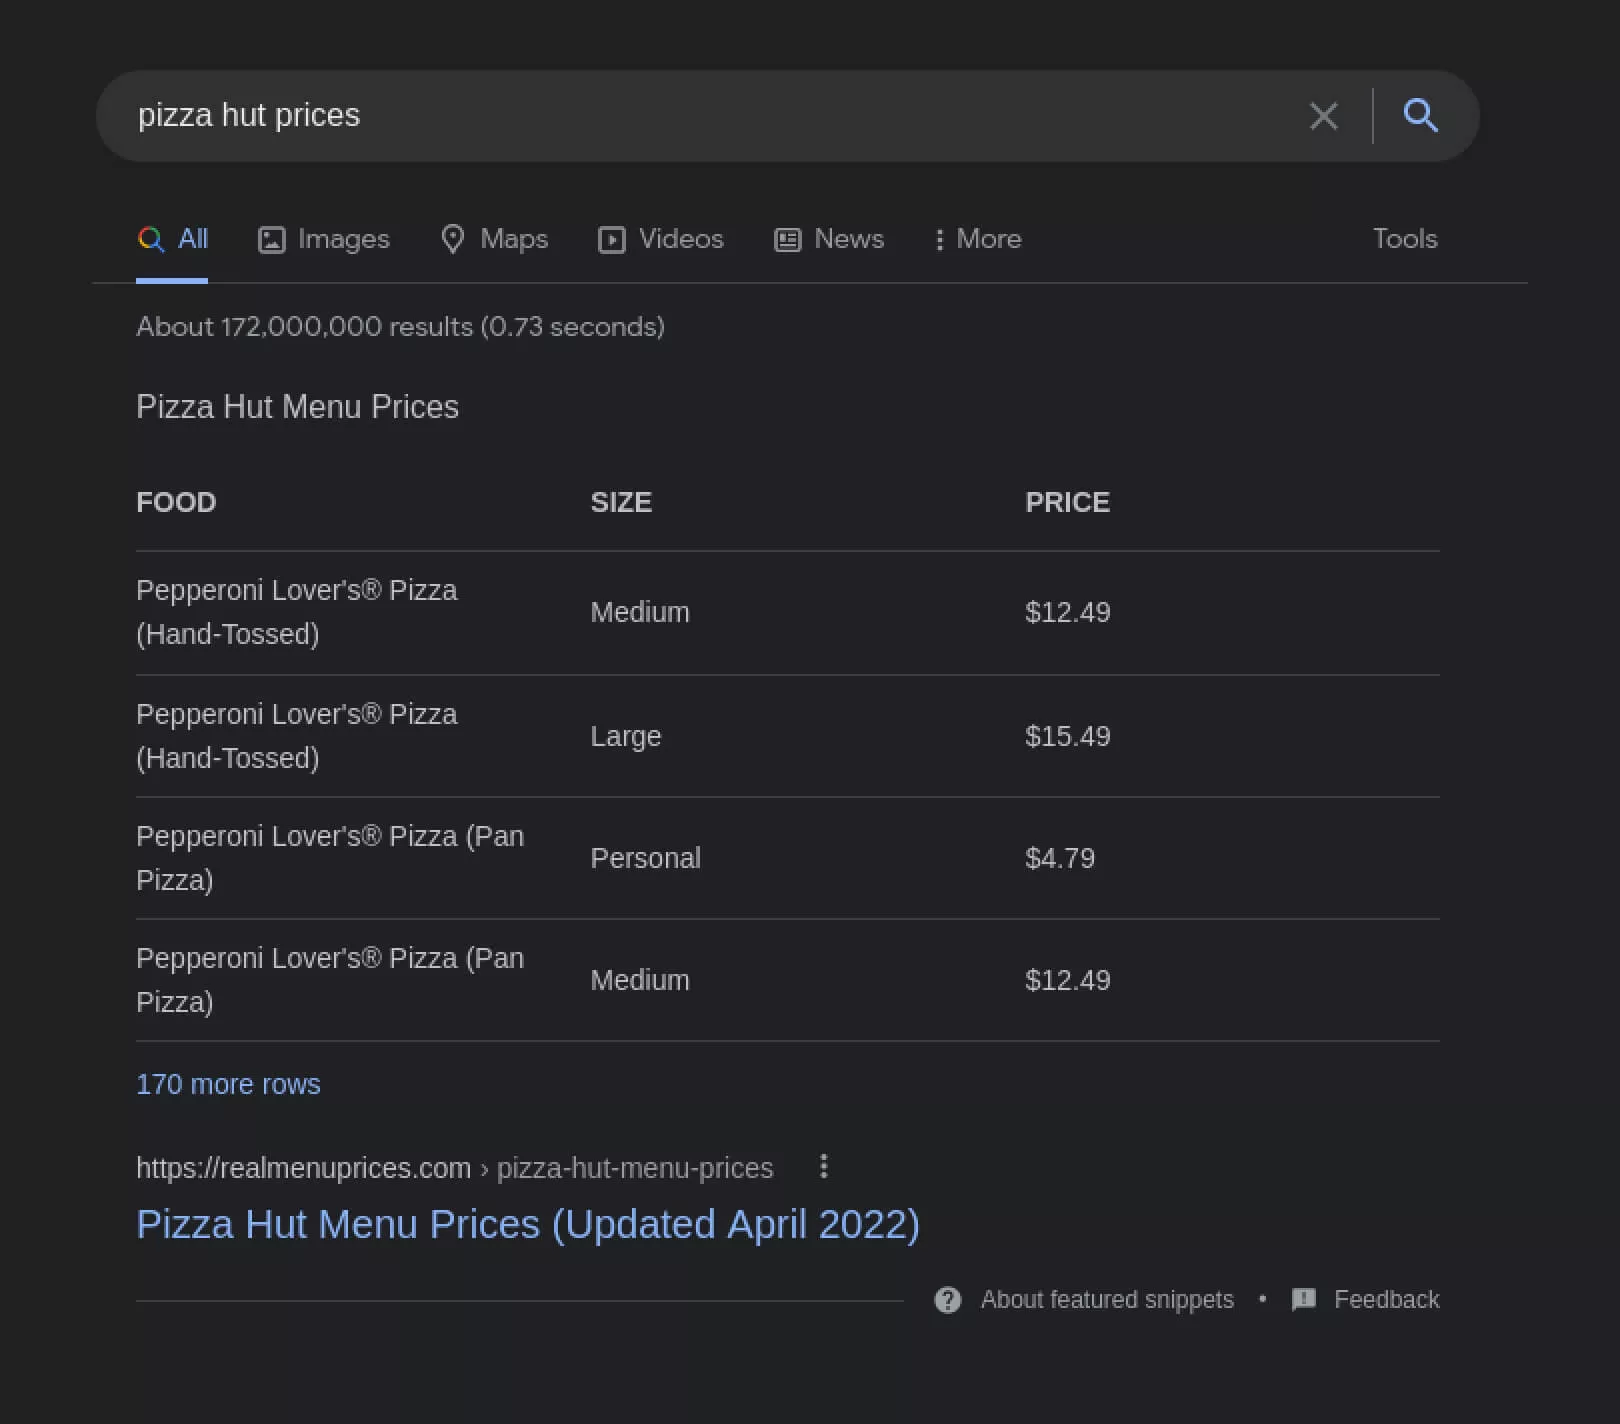The height and width of the screenshot is (1424, 1620).
Task: Click the magnifying glass search button
Action: coord(1420,116)
